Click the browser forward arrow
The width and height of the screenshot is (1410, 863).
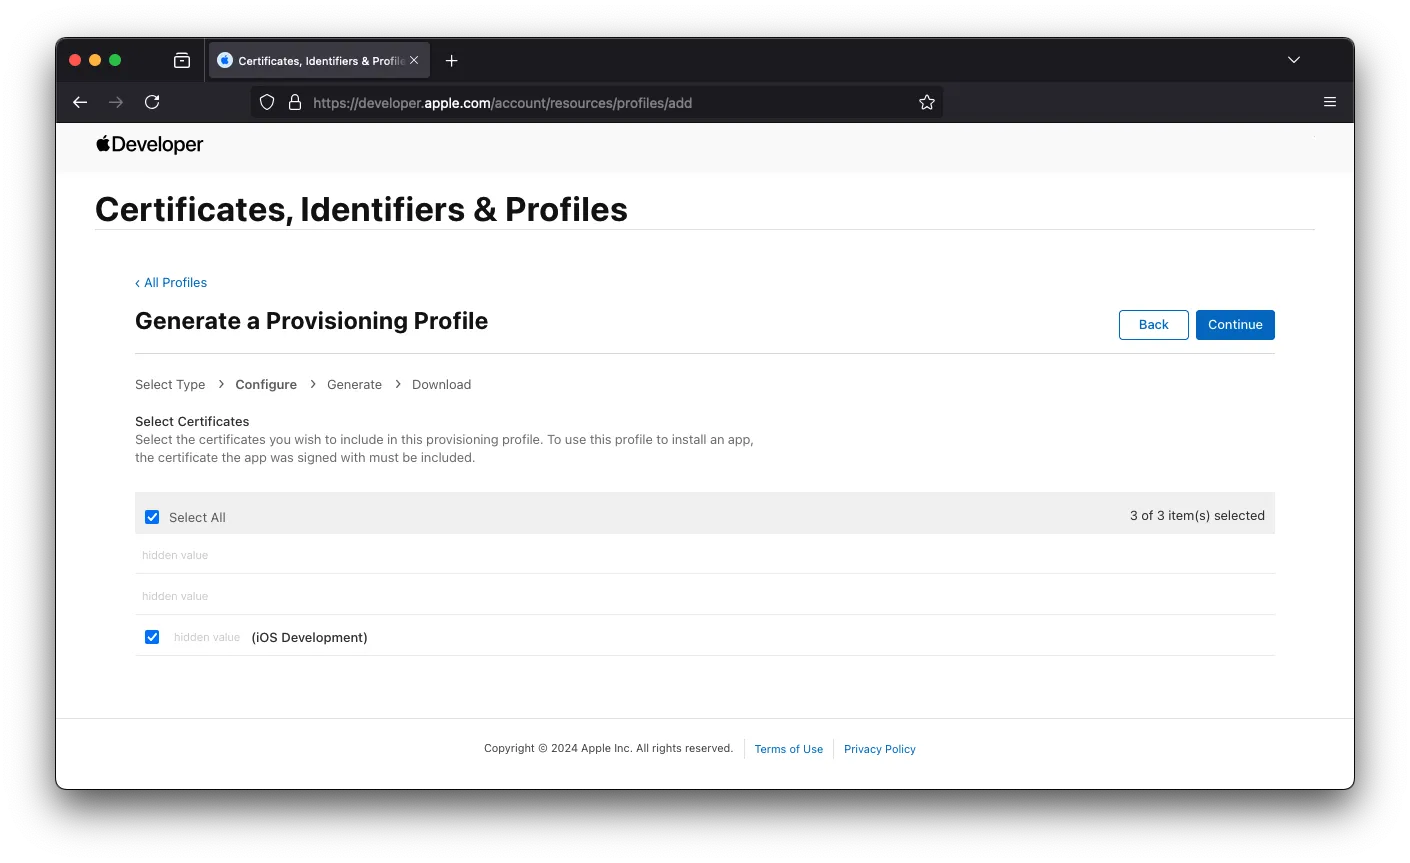pyautogui.click(x=116, y=102)
